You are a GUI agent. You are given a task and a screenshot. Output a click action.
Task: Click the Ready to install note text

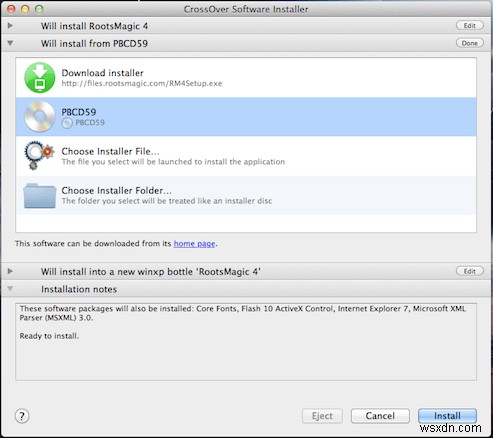(x=49, y=336)
